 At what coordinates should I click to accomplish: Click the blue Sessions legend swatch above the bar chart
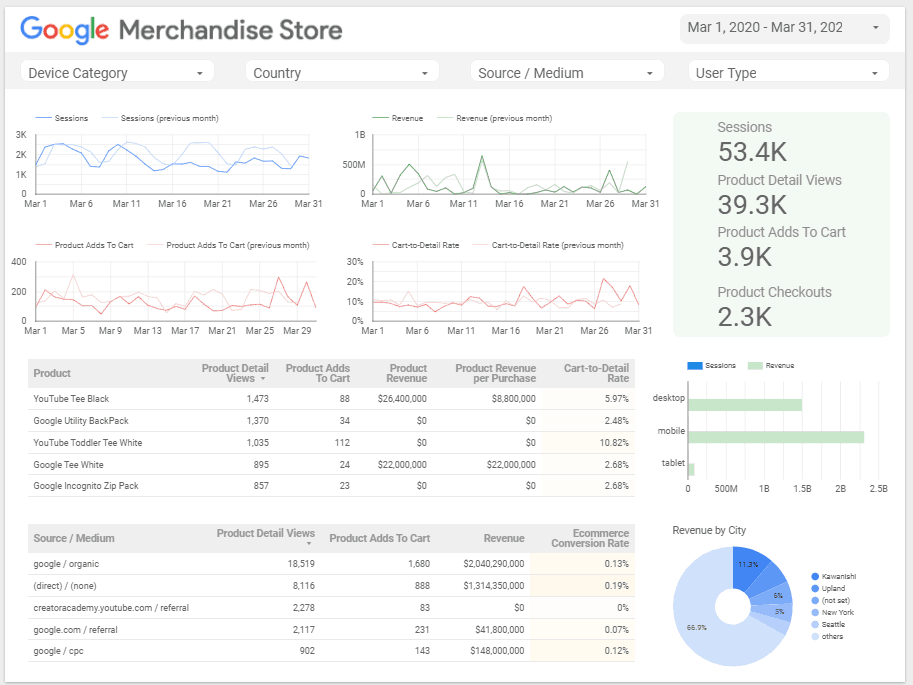694,364
